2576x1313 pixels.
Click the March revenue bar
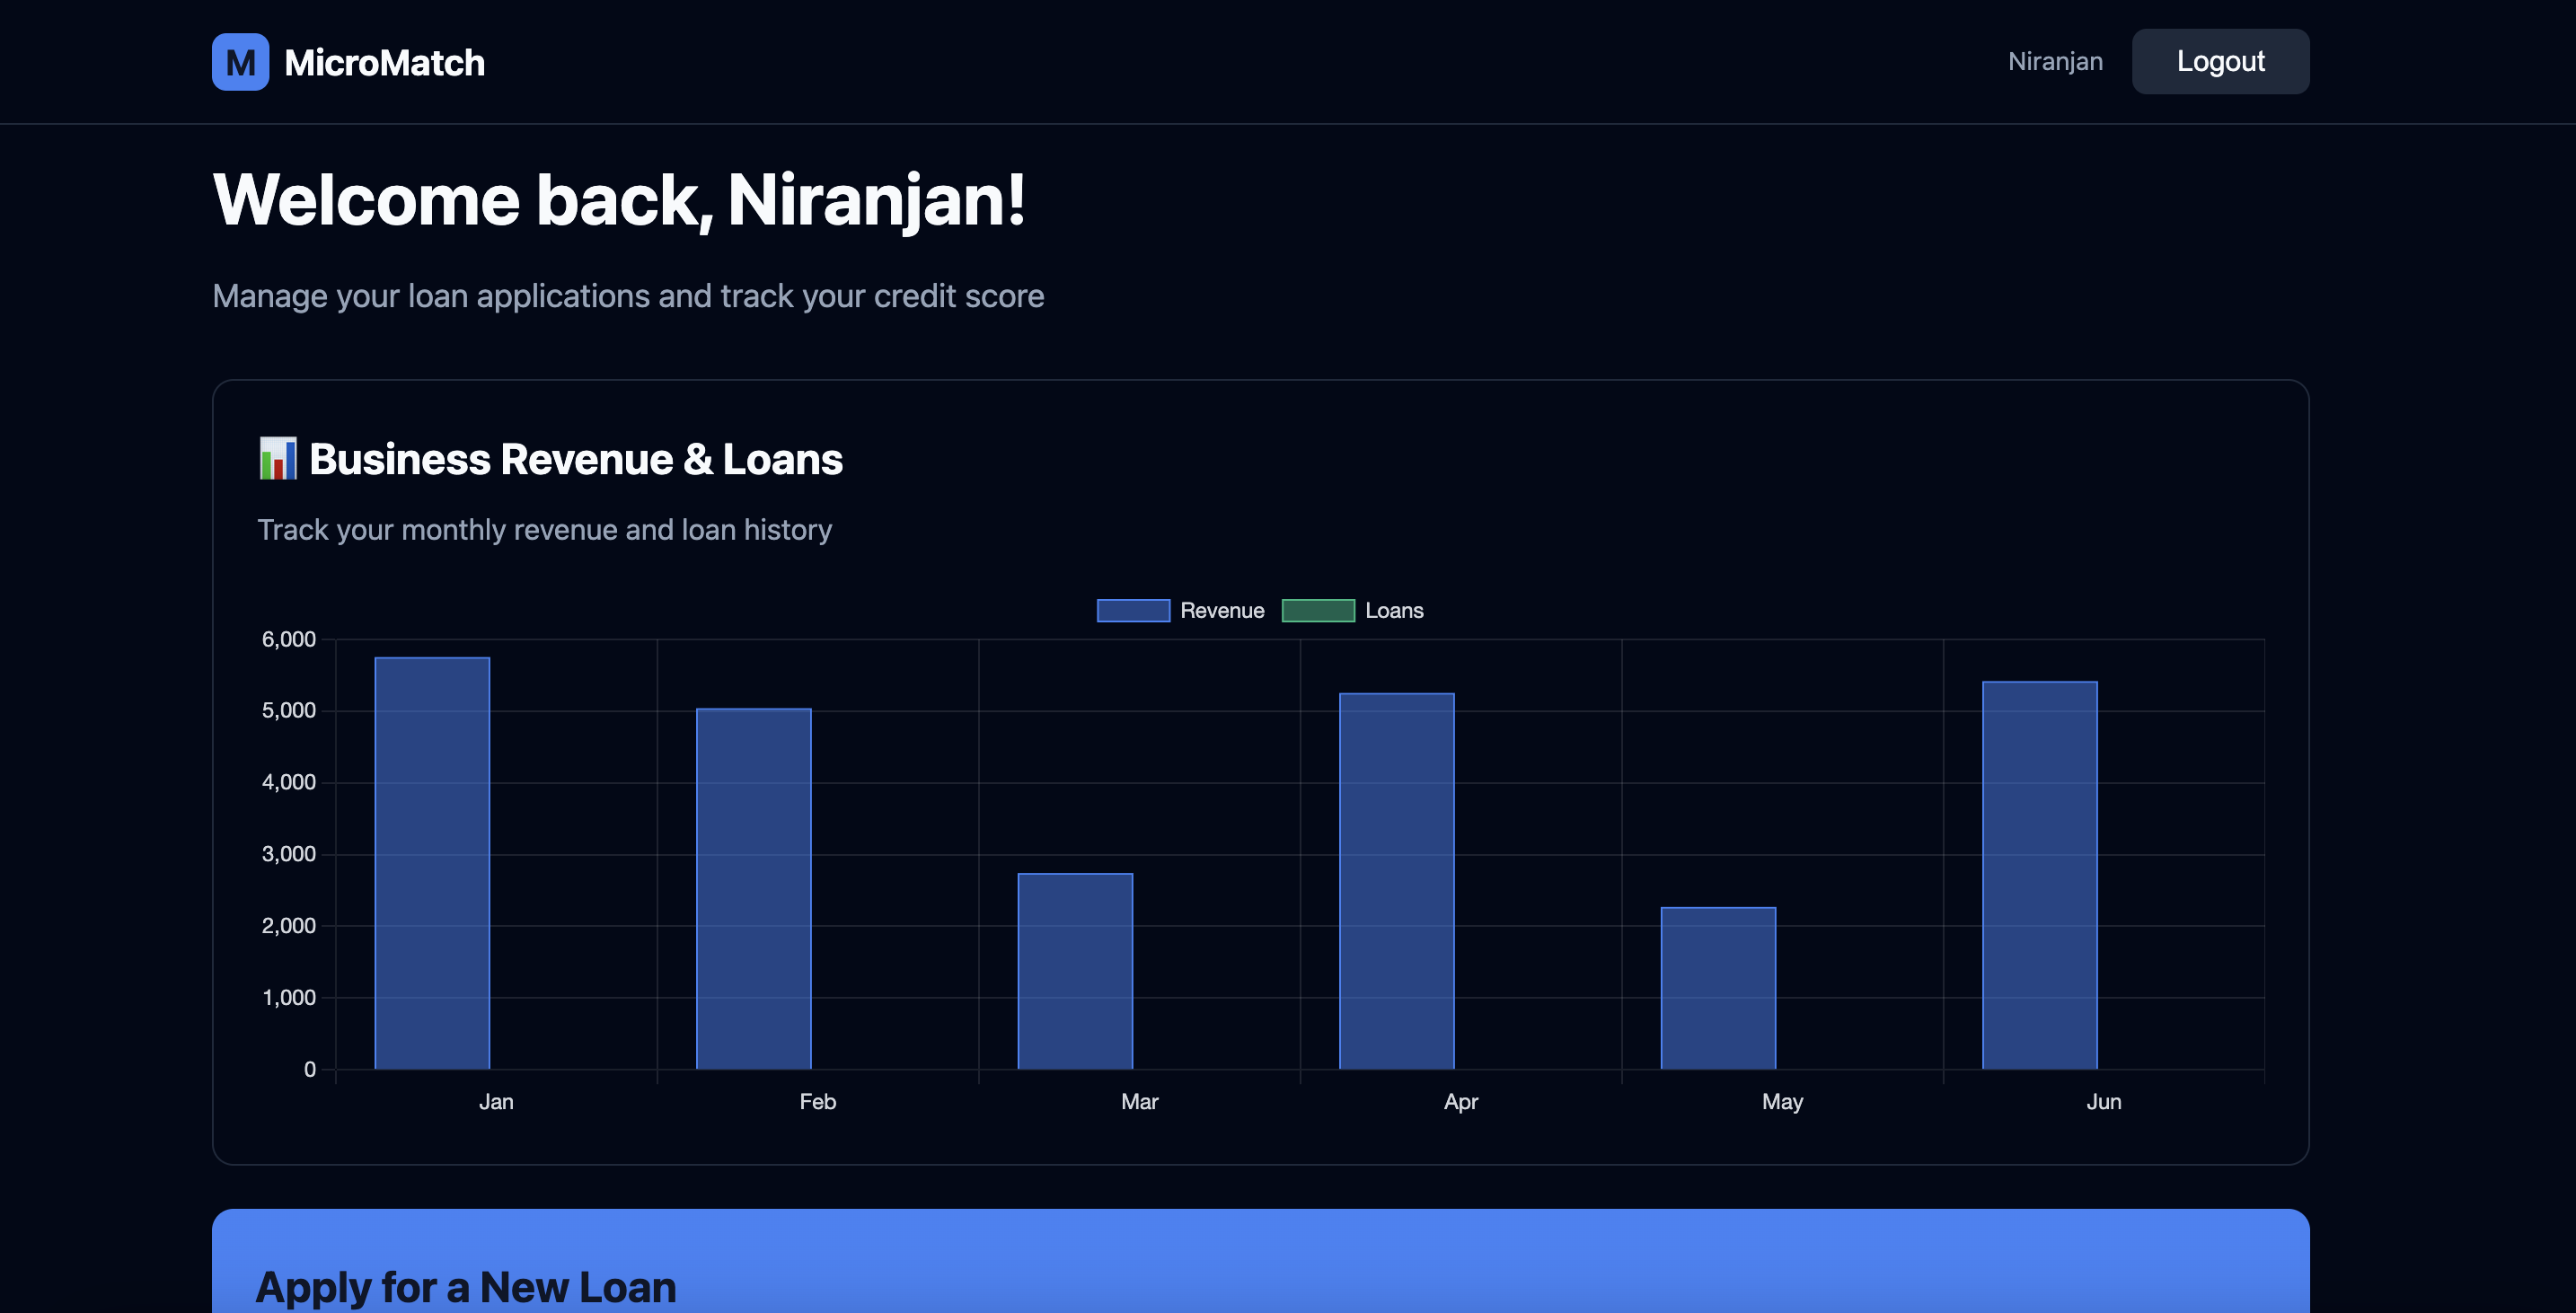(x=1075, y=971)
